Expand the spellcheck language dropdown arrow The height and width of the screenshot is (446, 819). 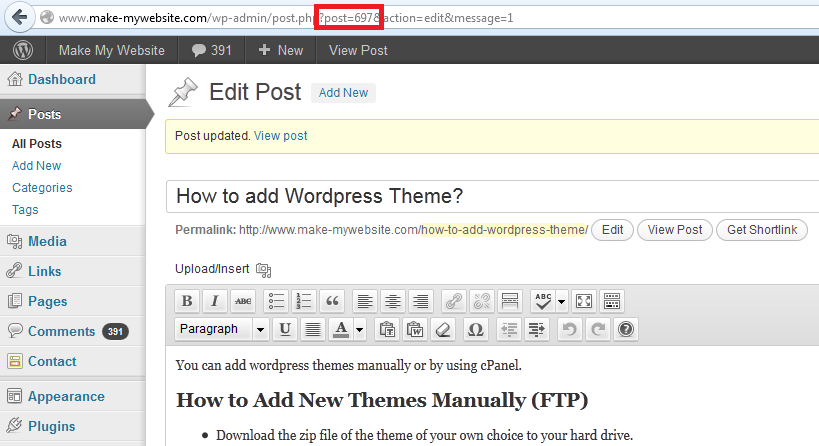coord(562,301)
